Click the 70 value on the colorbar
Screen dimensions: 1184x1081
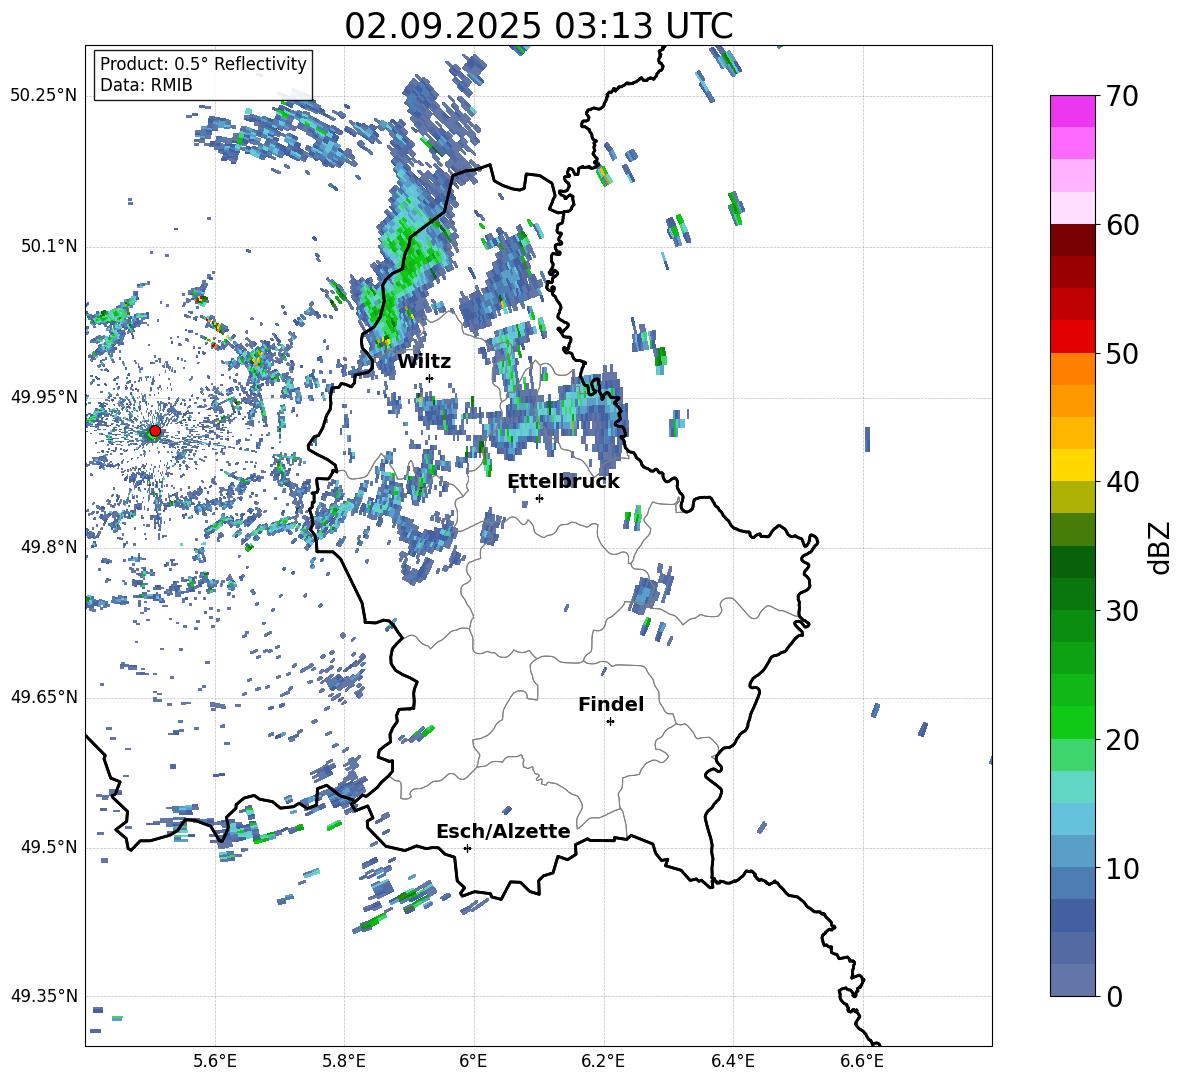tap(1121, 96)
